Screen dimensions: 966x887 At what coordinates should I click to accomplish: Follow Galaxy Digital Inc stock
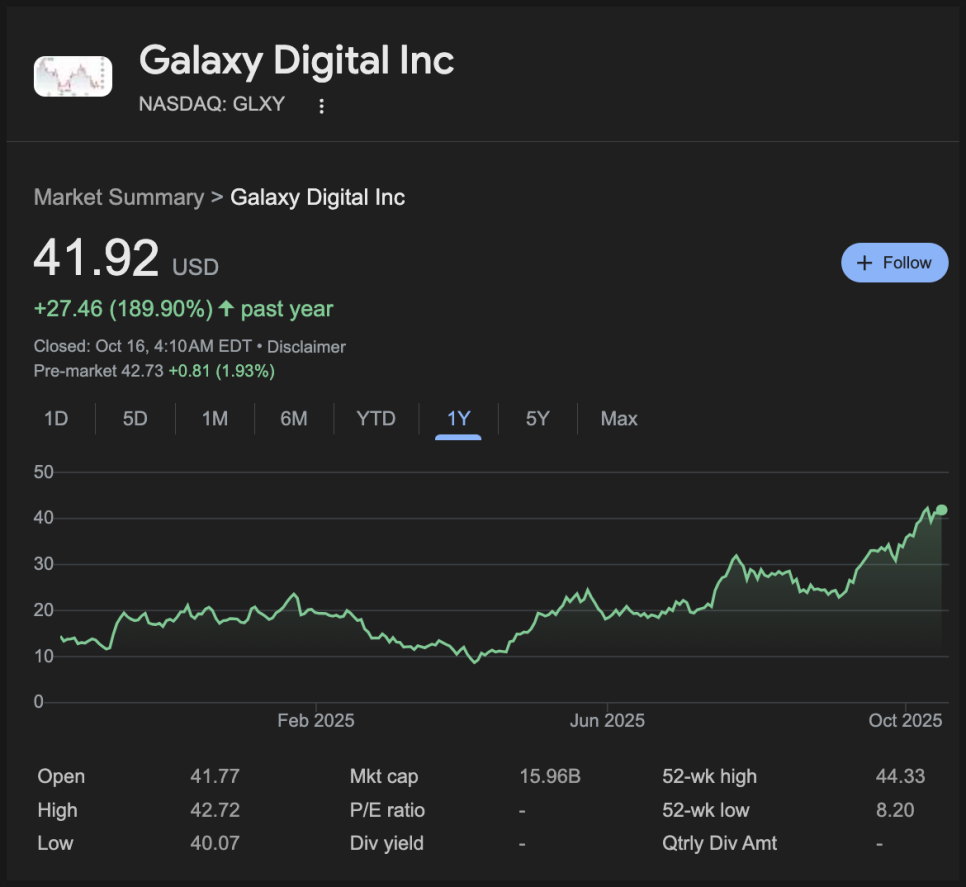point(894,263)
